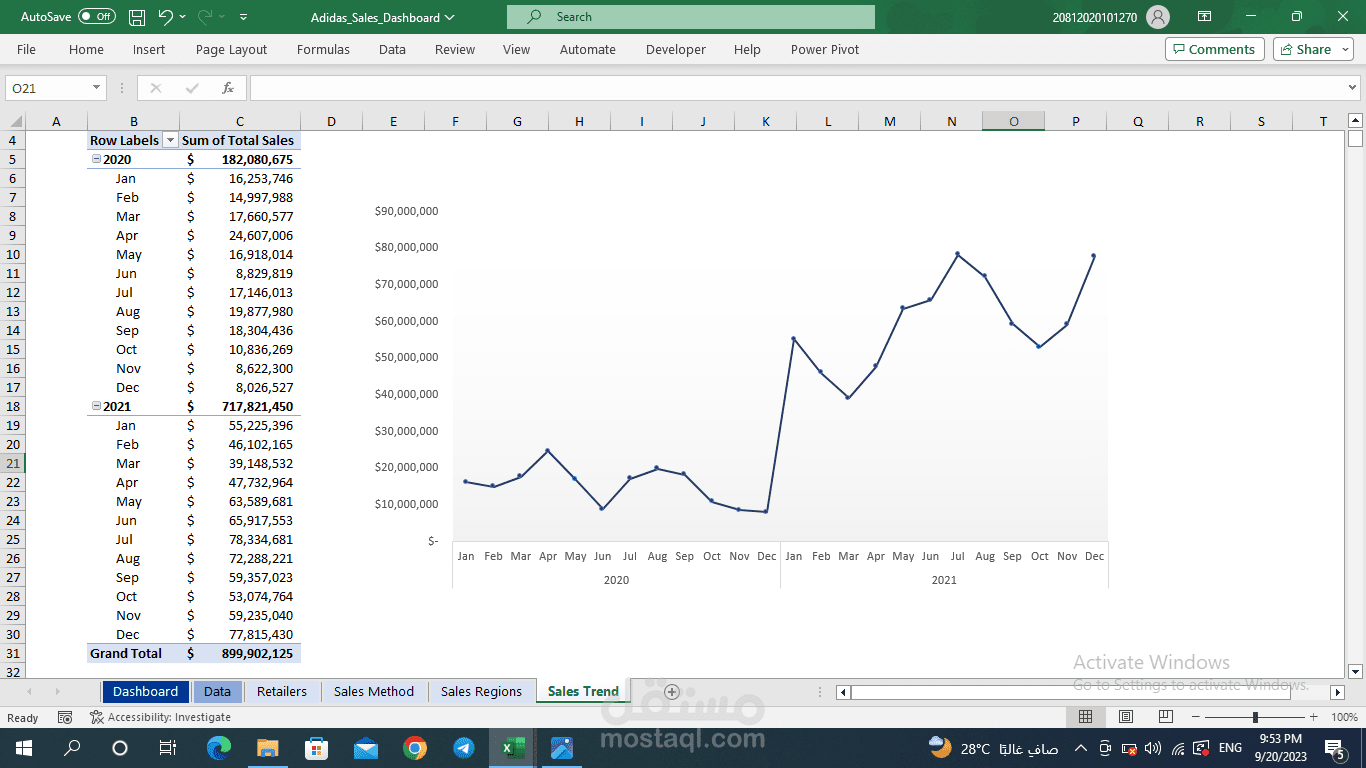
Task: Open Ribbon Display Options icon
Action: 1204,17
